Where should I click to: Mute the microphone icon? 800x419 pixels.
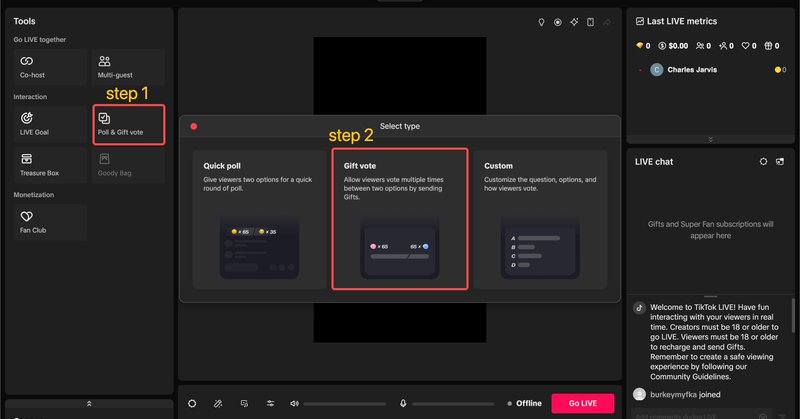403,403
